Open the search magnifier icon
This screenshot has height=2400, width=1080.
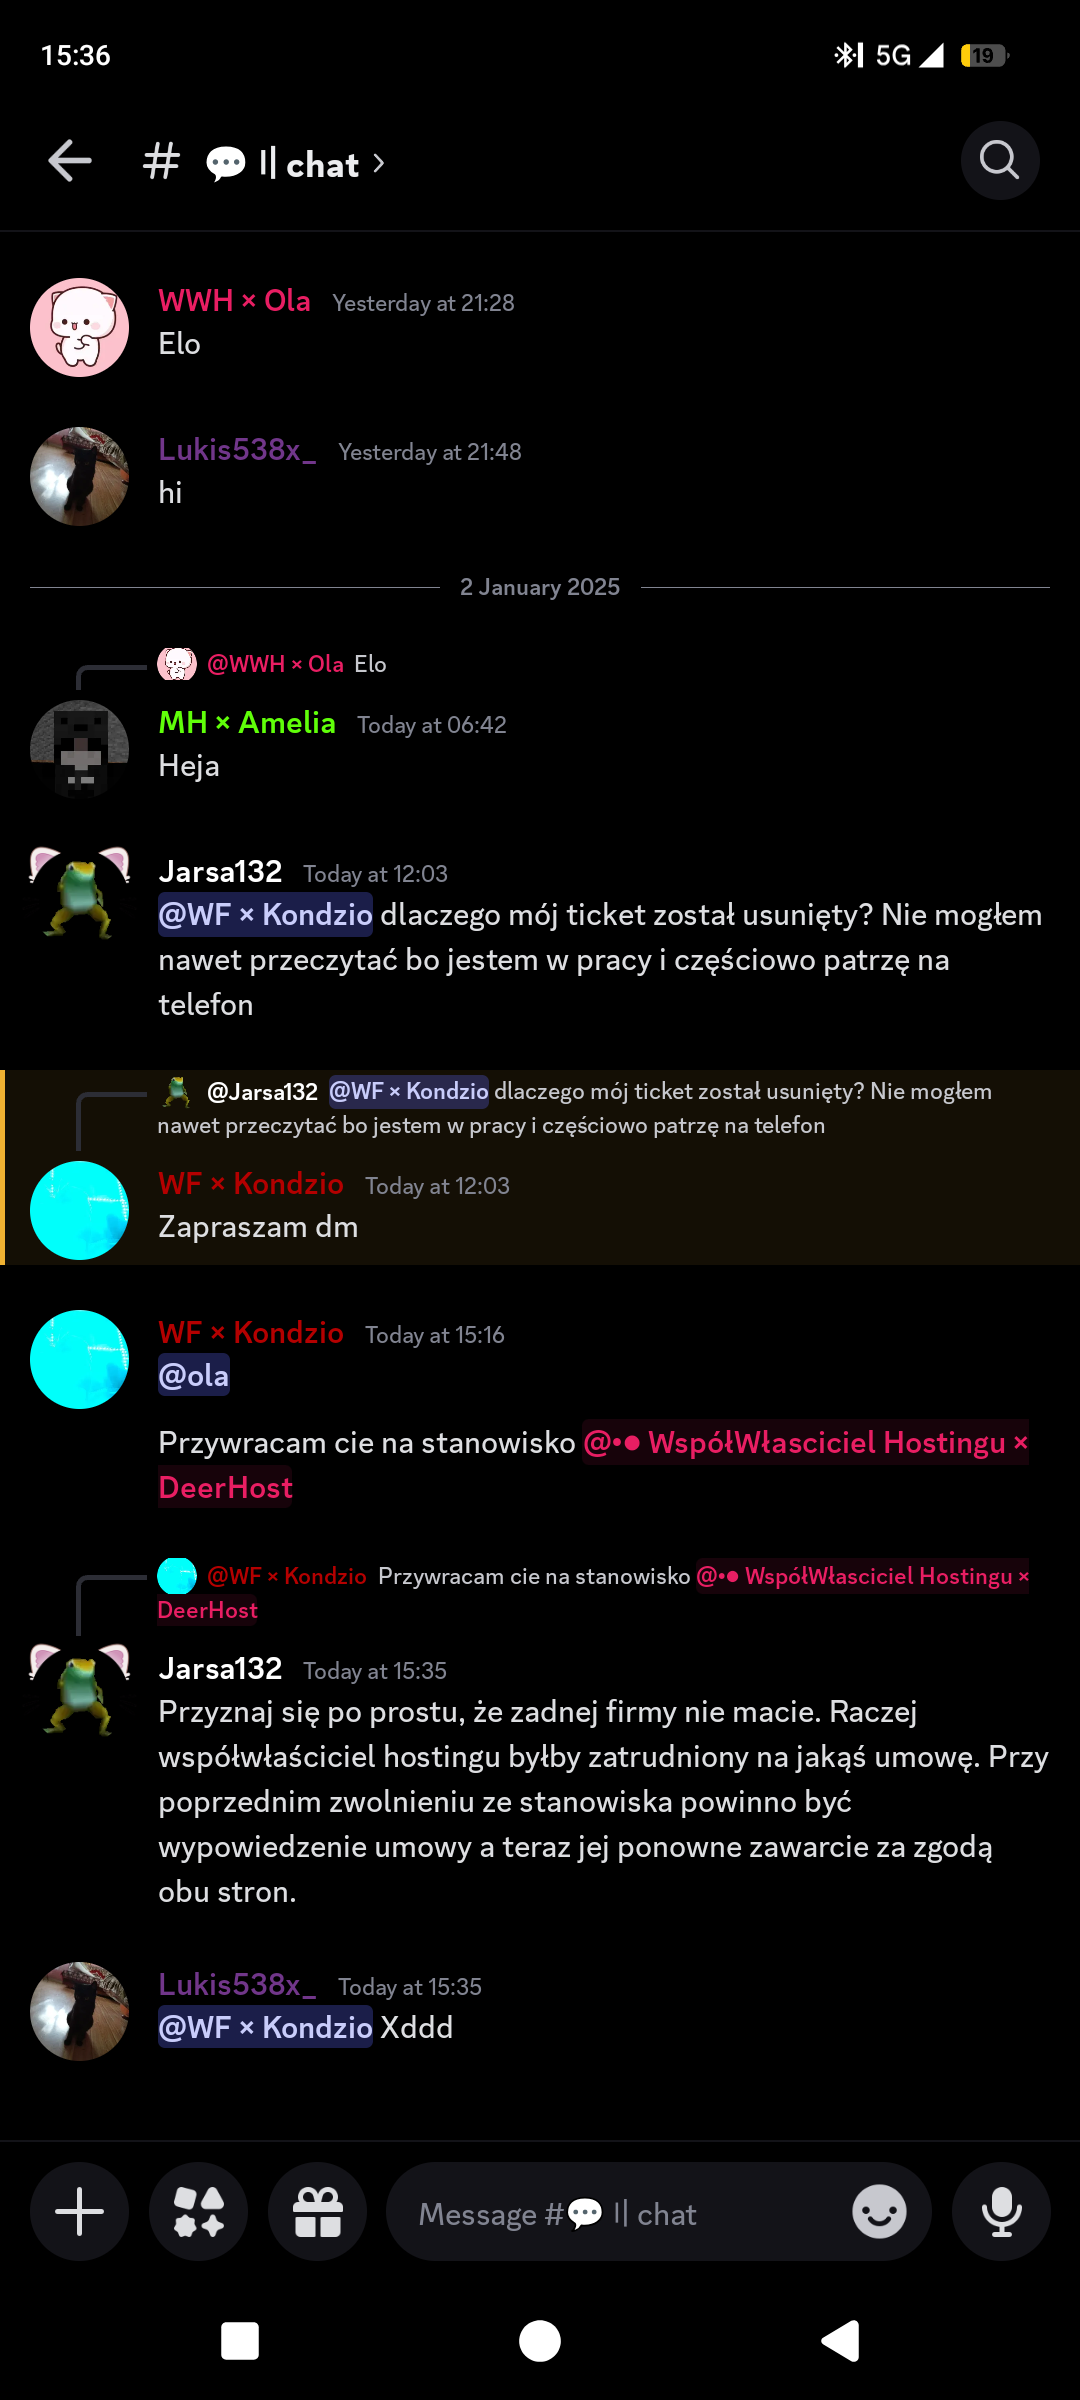coord(999,160)
